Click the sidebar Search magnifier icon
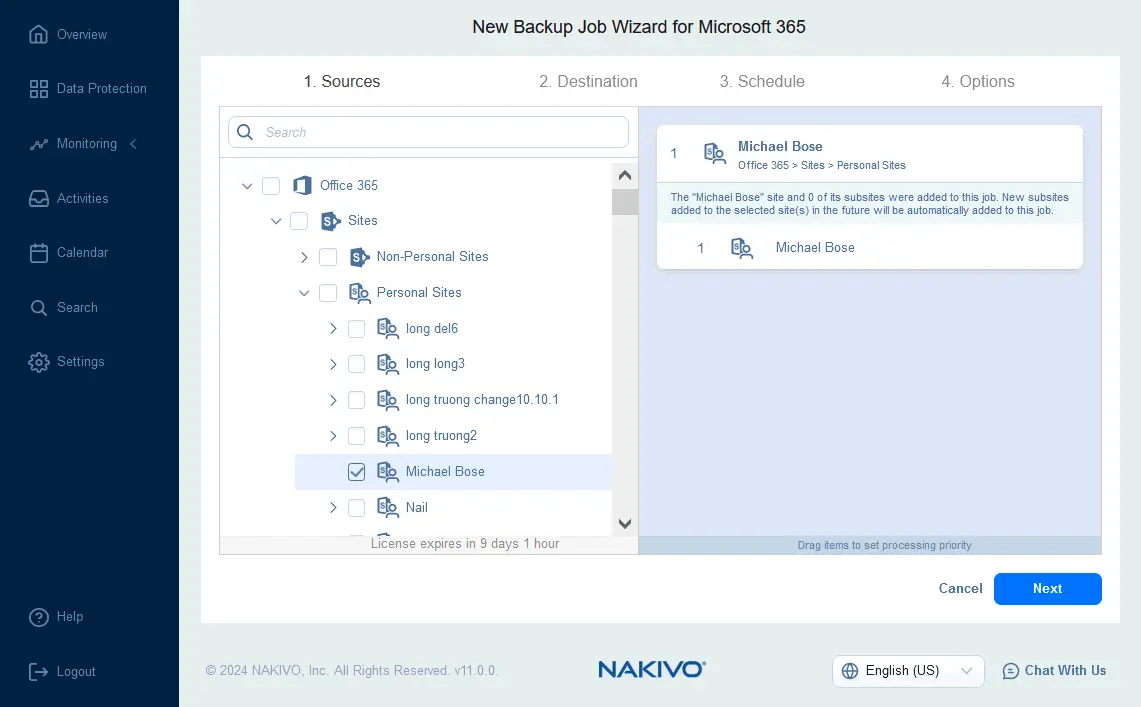Screen dimensions: 1141x707 click(39, 308)
